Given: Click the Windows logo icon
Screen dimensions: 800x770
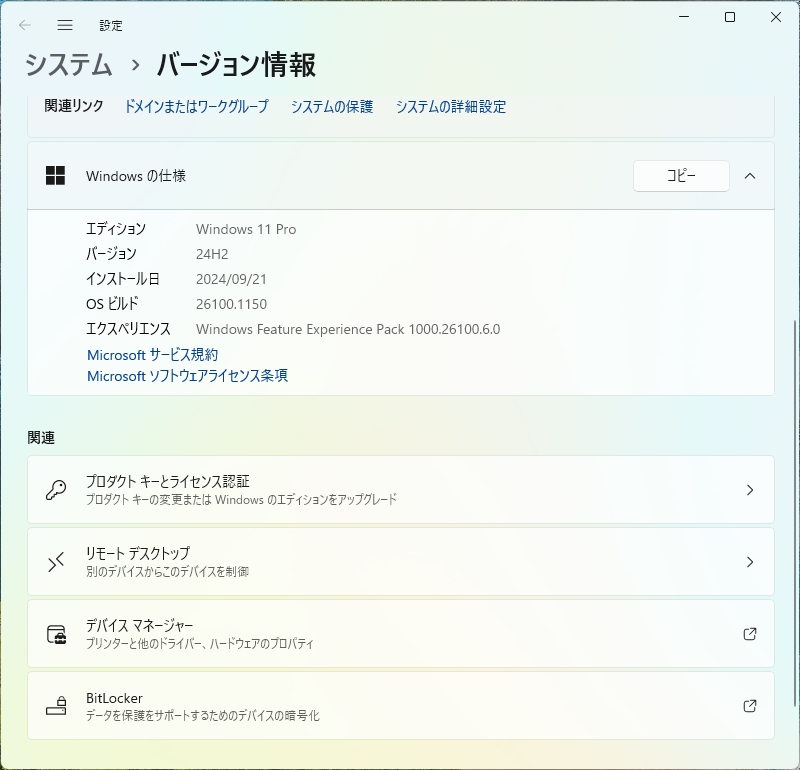Looking at the screenshot, I should click(55, 176).
